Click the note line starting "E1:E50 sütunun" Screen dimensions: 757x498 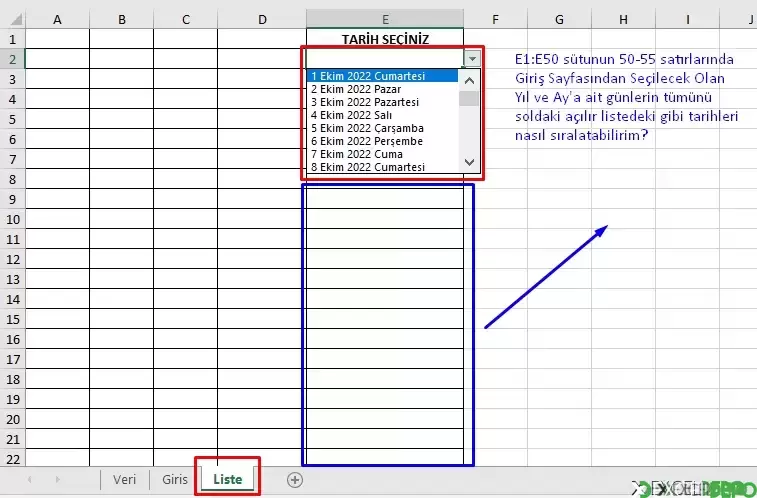click(624, 59)
